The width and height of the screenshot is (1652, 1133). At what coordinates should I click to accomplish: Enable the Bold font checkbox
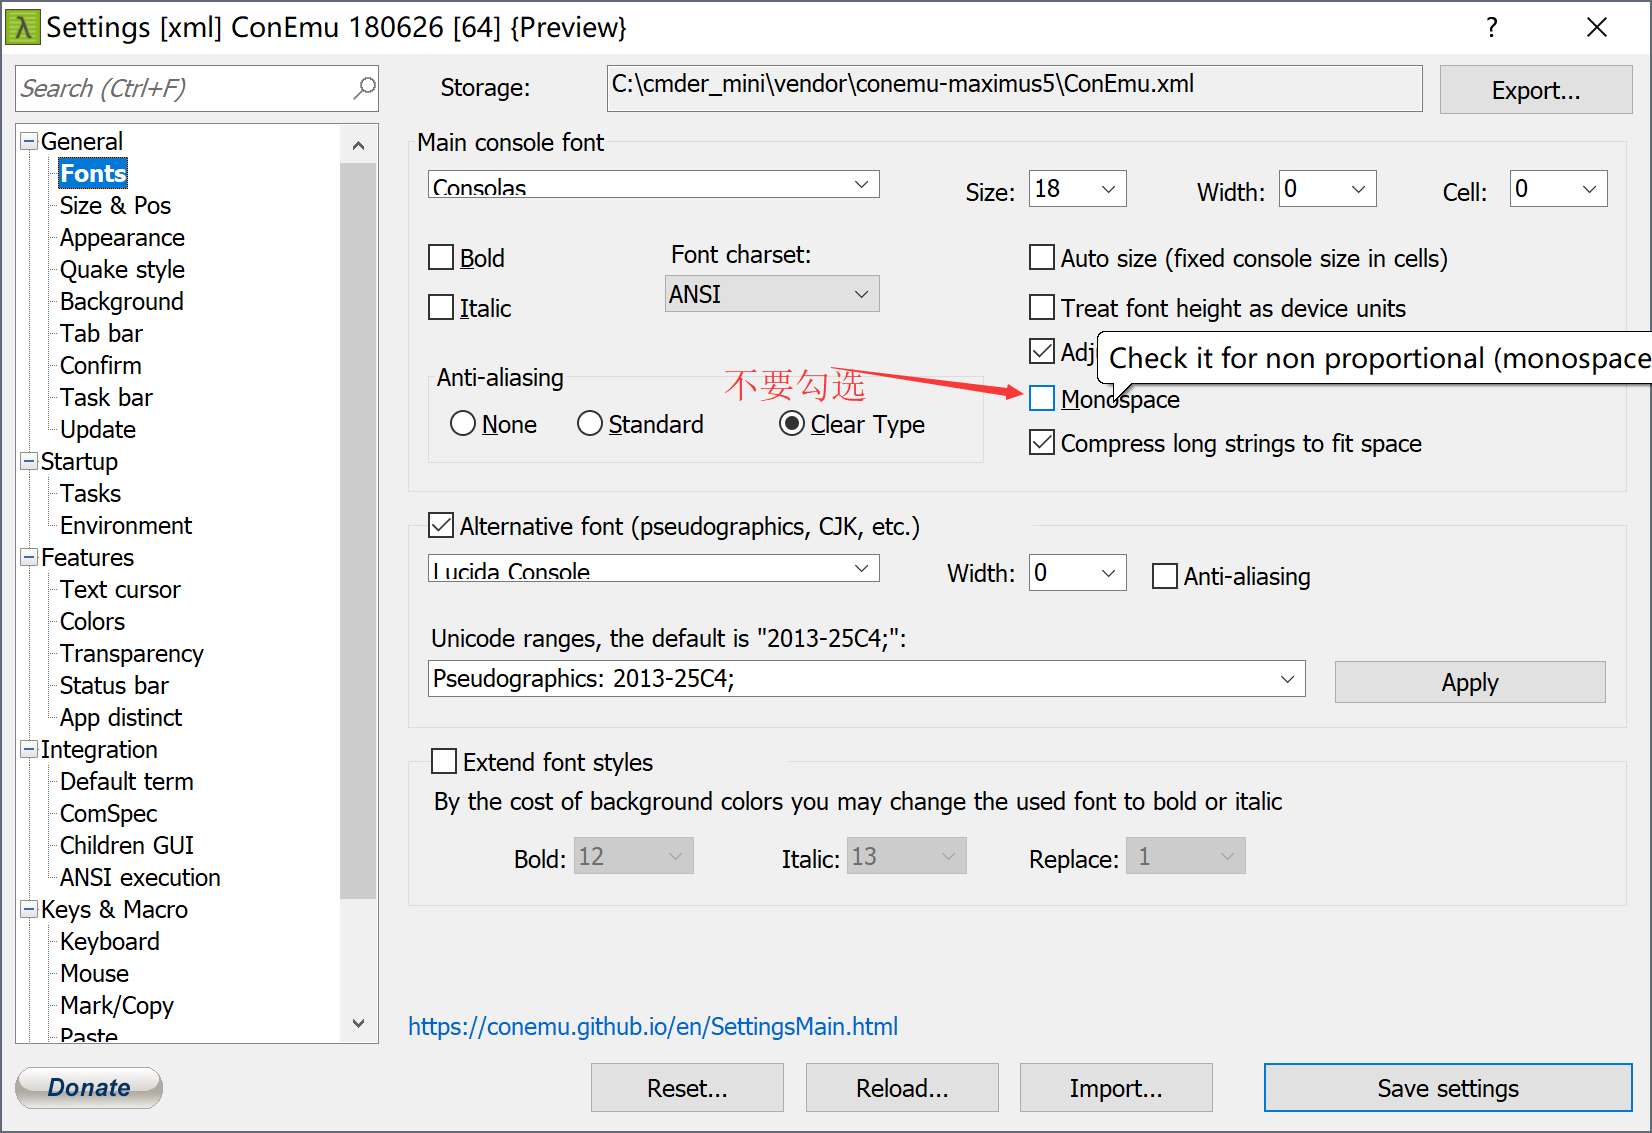click(x=441, y=258)
